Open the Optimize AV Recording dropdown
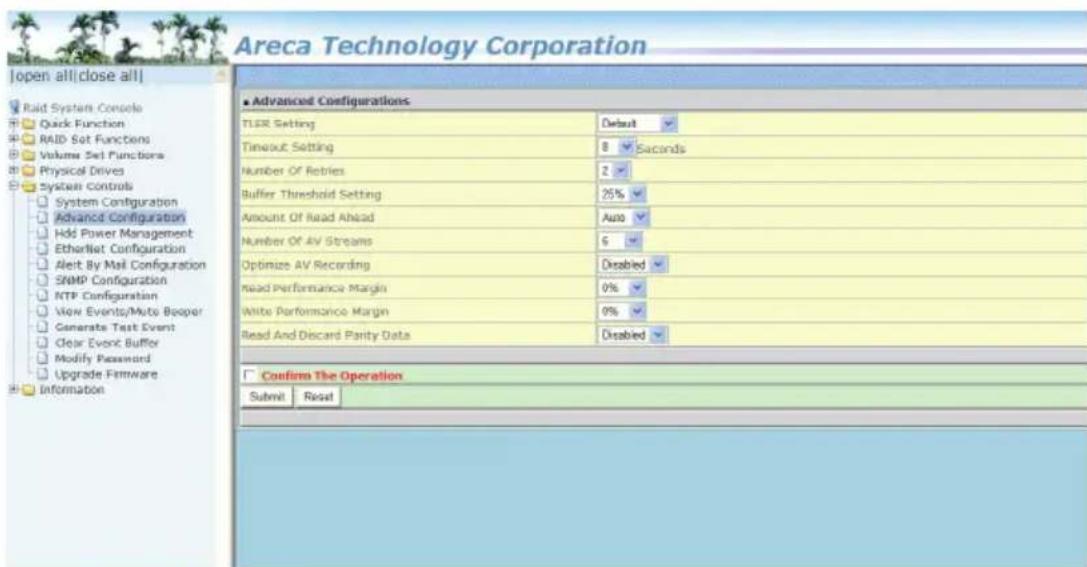The width and height of the screenshot is (1087, 567). coord(632,265)
